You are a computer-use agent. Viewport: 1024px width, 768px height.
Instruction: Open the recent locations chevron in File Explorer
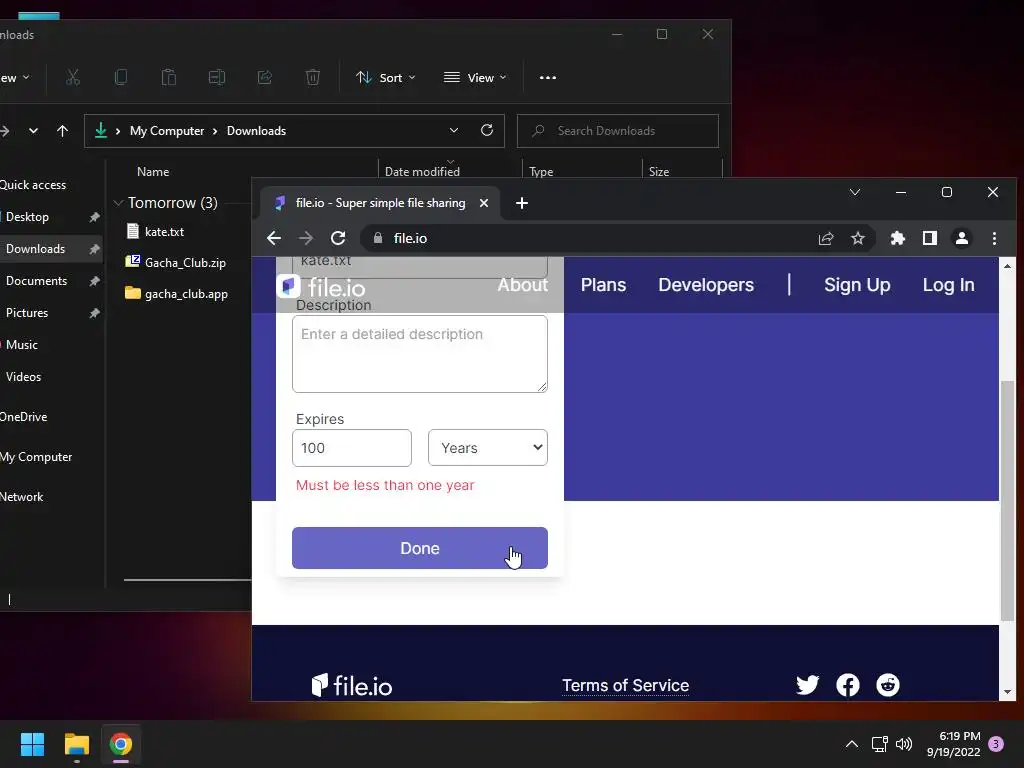[x=33, y=131]
